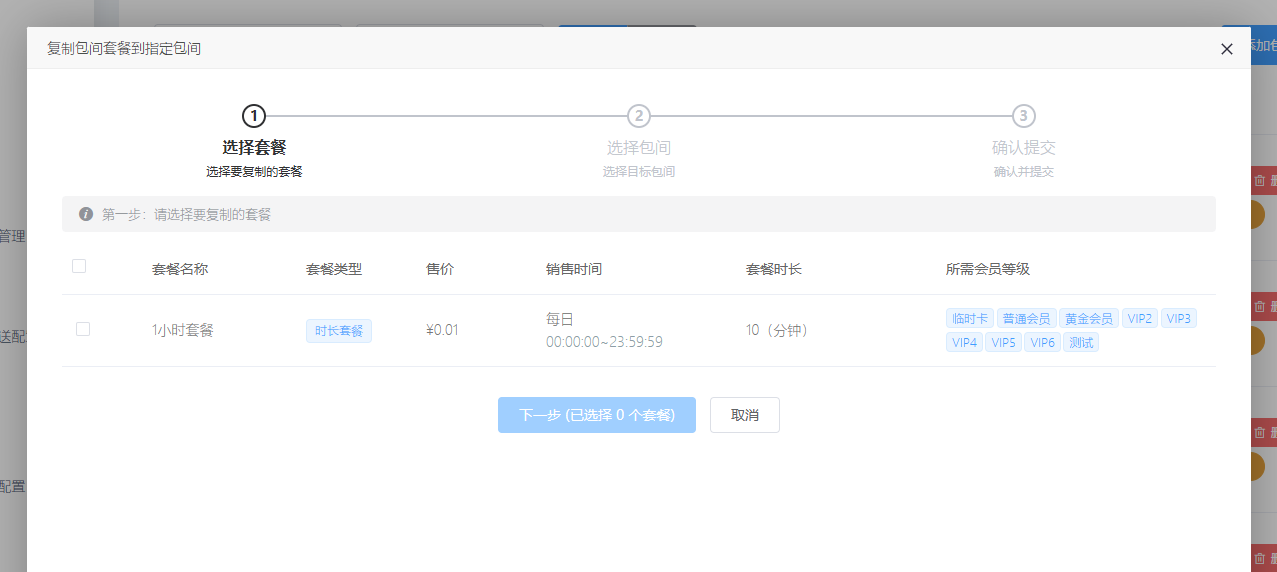The height and width of the screenshot is (572, 1277).
Task: Click the 取消 button
Action: pyautogui.click(x=745, y=415)
